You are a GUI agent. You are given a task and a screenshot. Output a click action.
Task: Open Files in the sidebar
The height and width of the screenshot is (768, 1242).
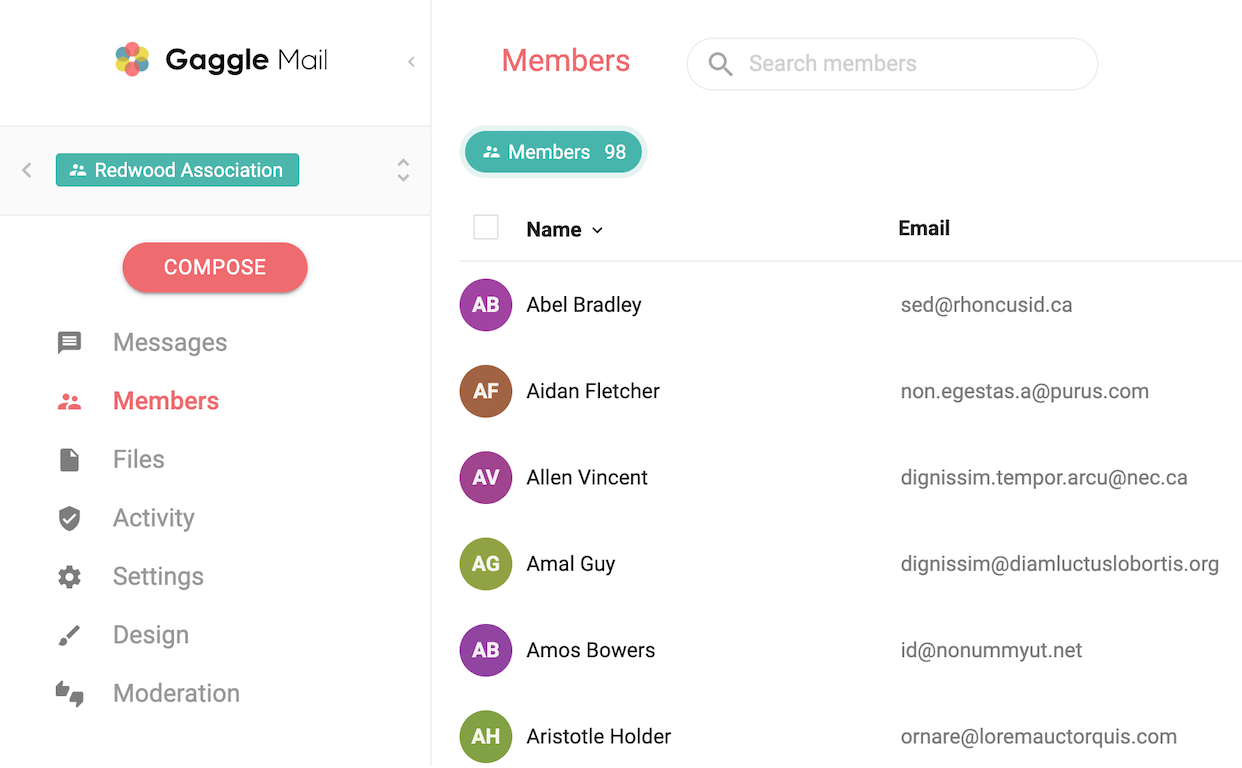(139, 460)
